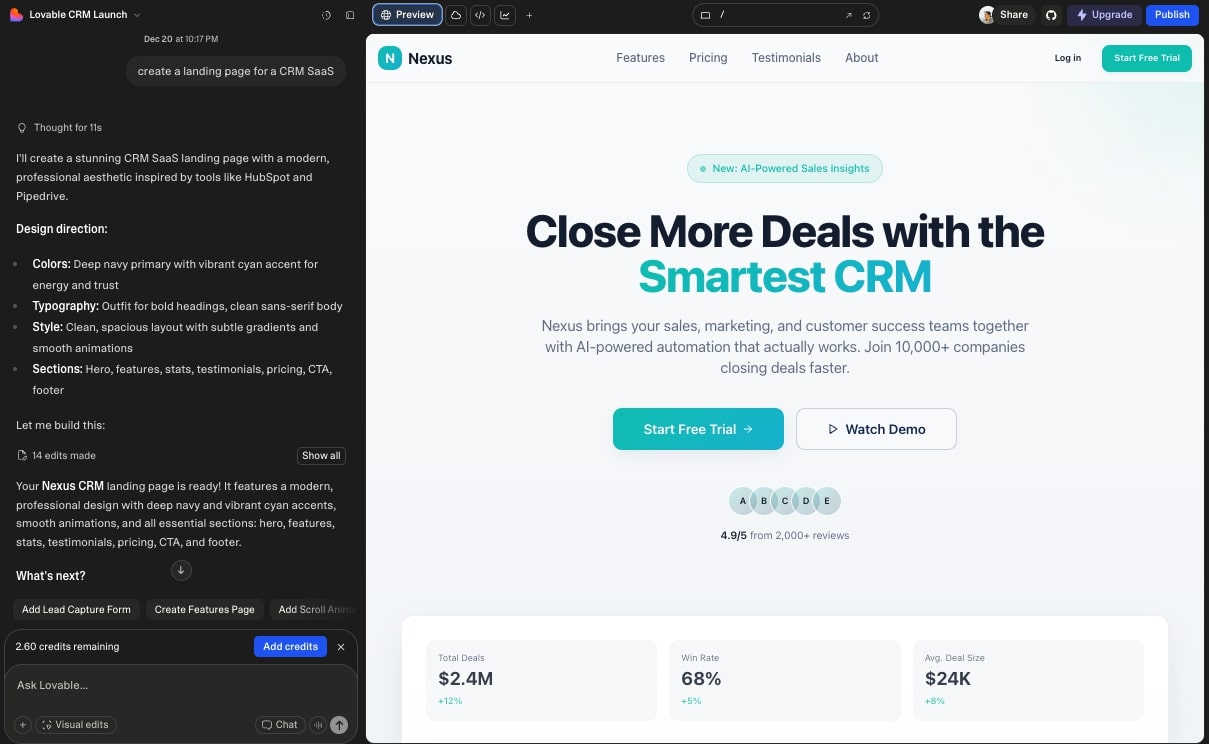Viewport: 1209px width, 744px height.
Task: Open analytics via the chart icon
Action: pos(505,15)
